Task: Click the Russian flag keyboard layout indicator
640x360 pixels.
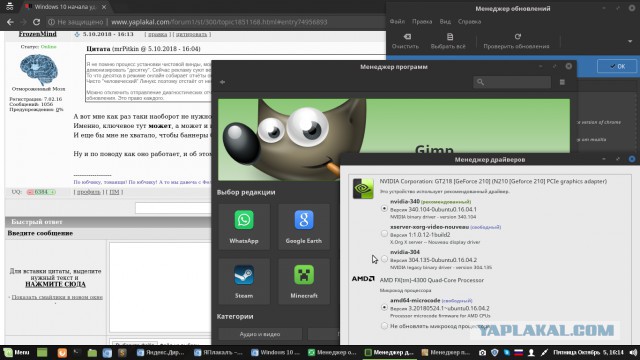Action: [x=518, y=352]
